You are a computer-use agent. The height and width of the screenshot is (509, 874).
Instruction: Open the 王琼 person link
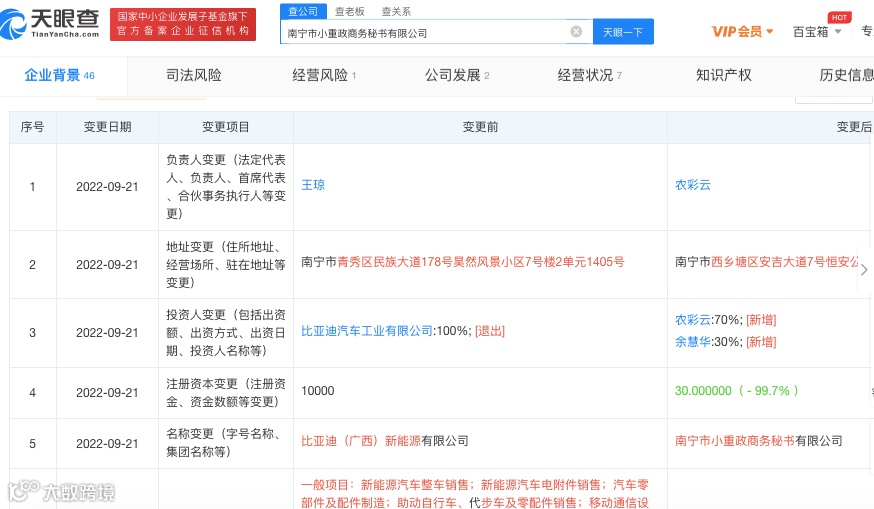[x=313, y=185]
